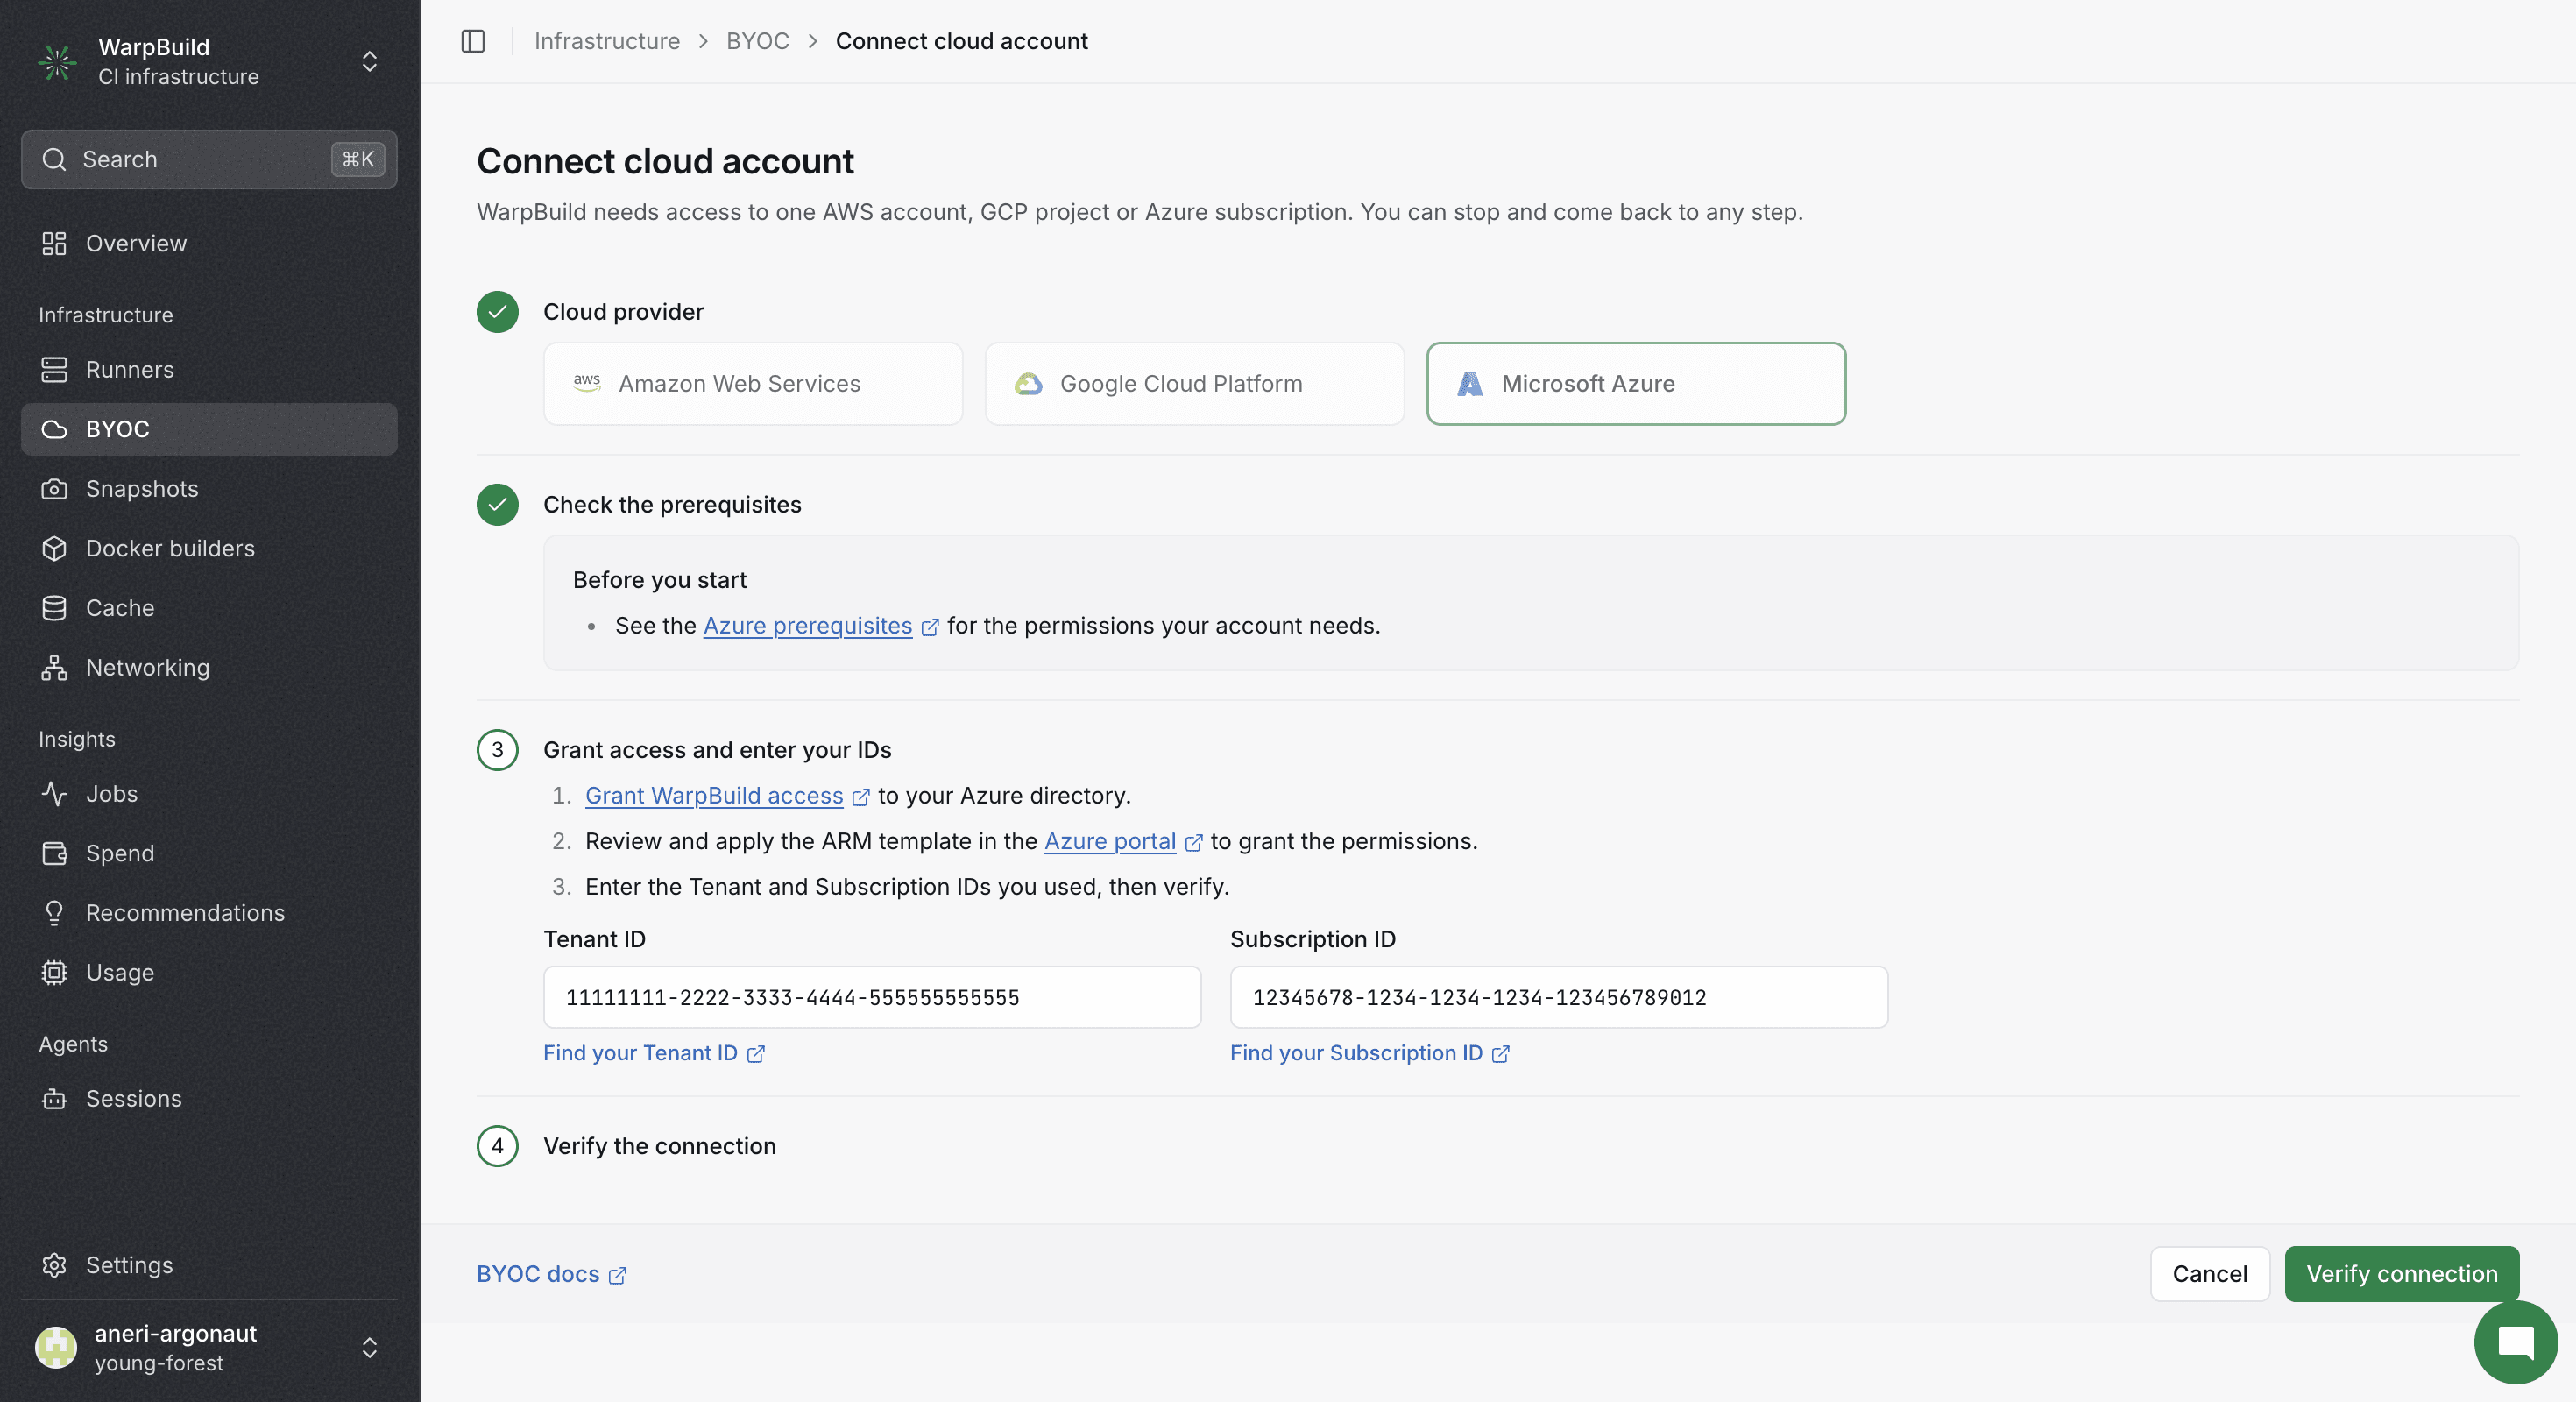Open Runners in sidebar
2576x1402 pixels.
pos(209,370)
